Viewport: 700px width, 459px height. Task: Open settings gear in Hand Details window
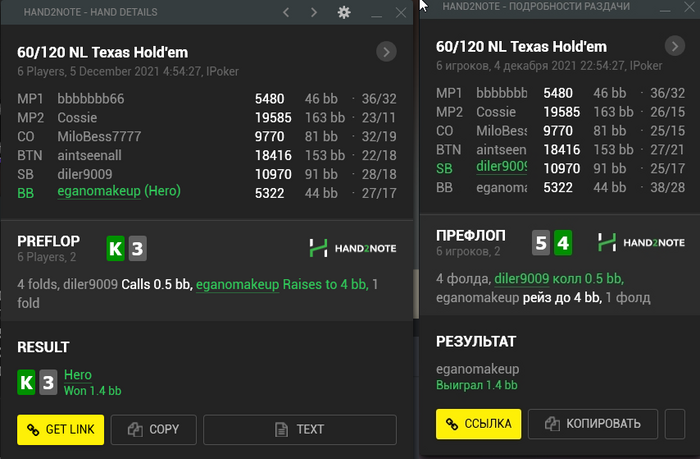(344, 12)
